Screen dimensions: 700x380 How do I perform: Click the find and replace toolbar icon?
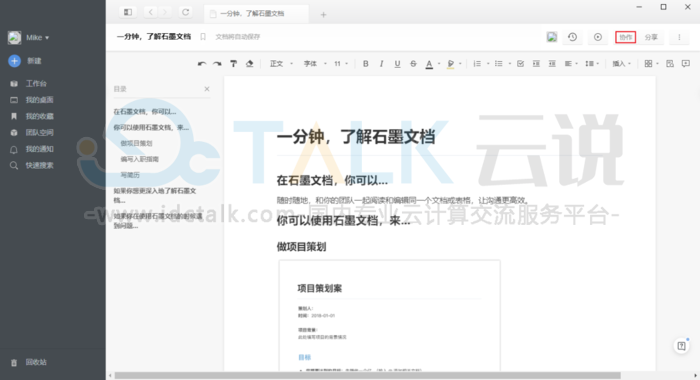[670, 64]
